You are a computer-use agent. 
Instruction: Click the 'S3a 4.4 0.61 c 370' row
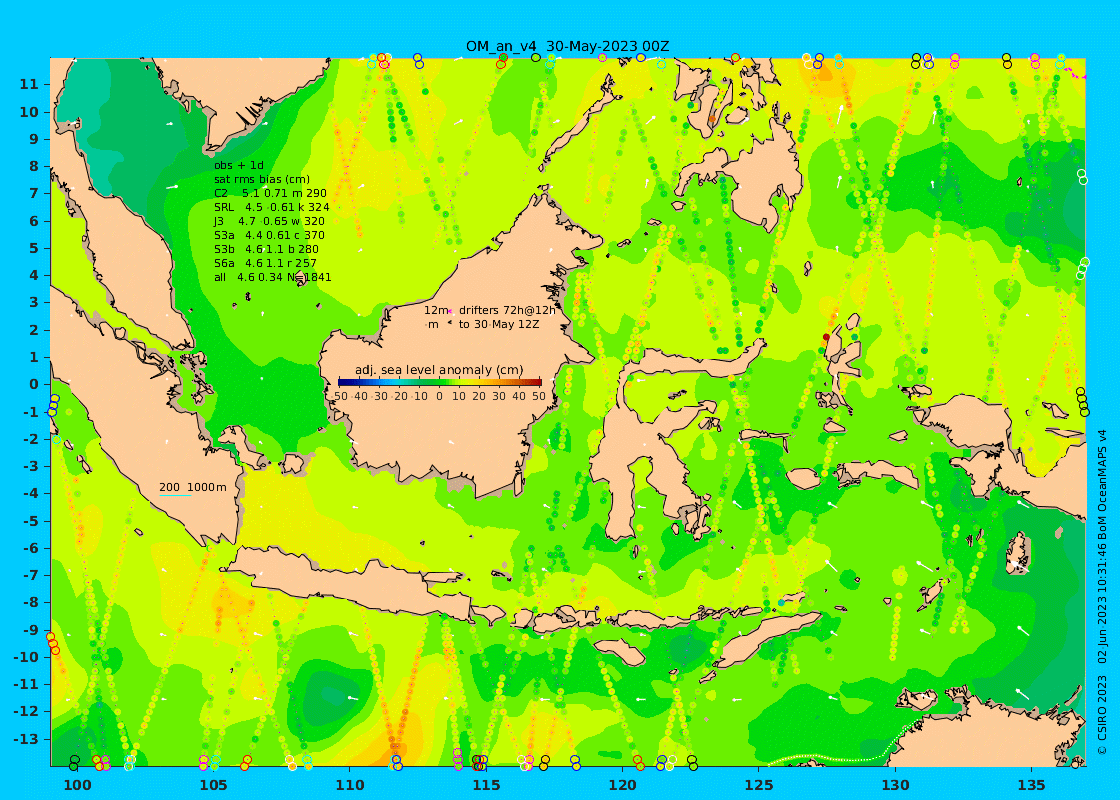(x=269, y=235)
